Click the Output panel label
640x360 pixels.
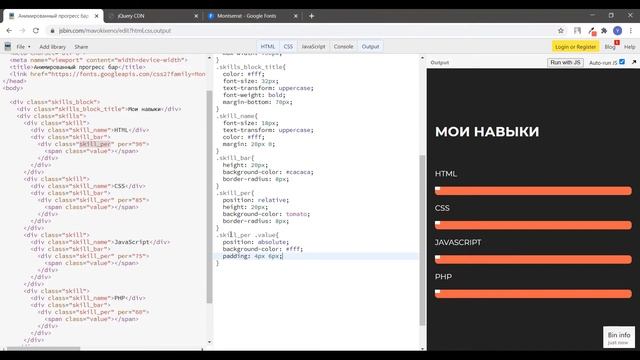pos(440,62)
